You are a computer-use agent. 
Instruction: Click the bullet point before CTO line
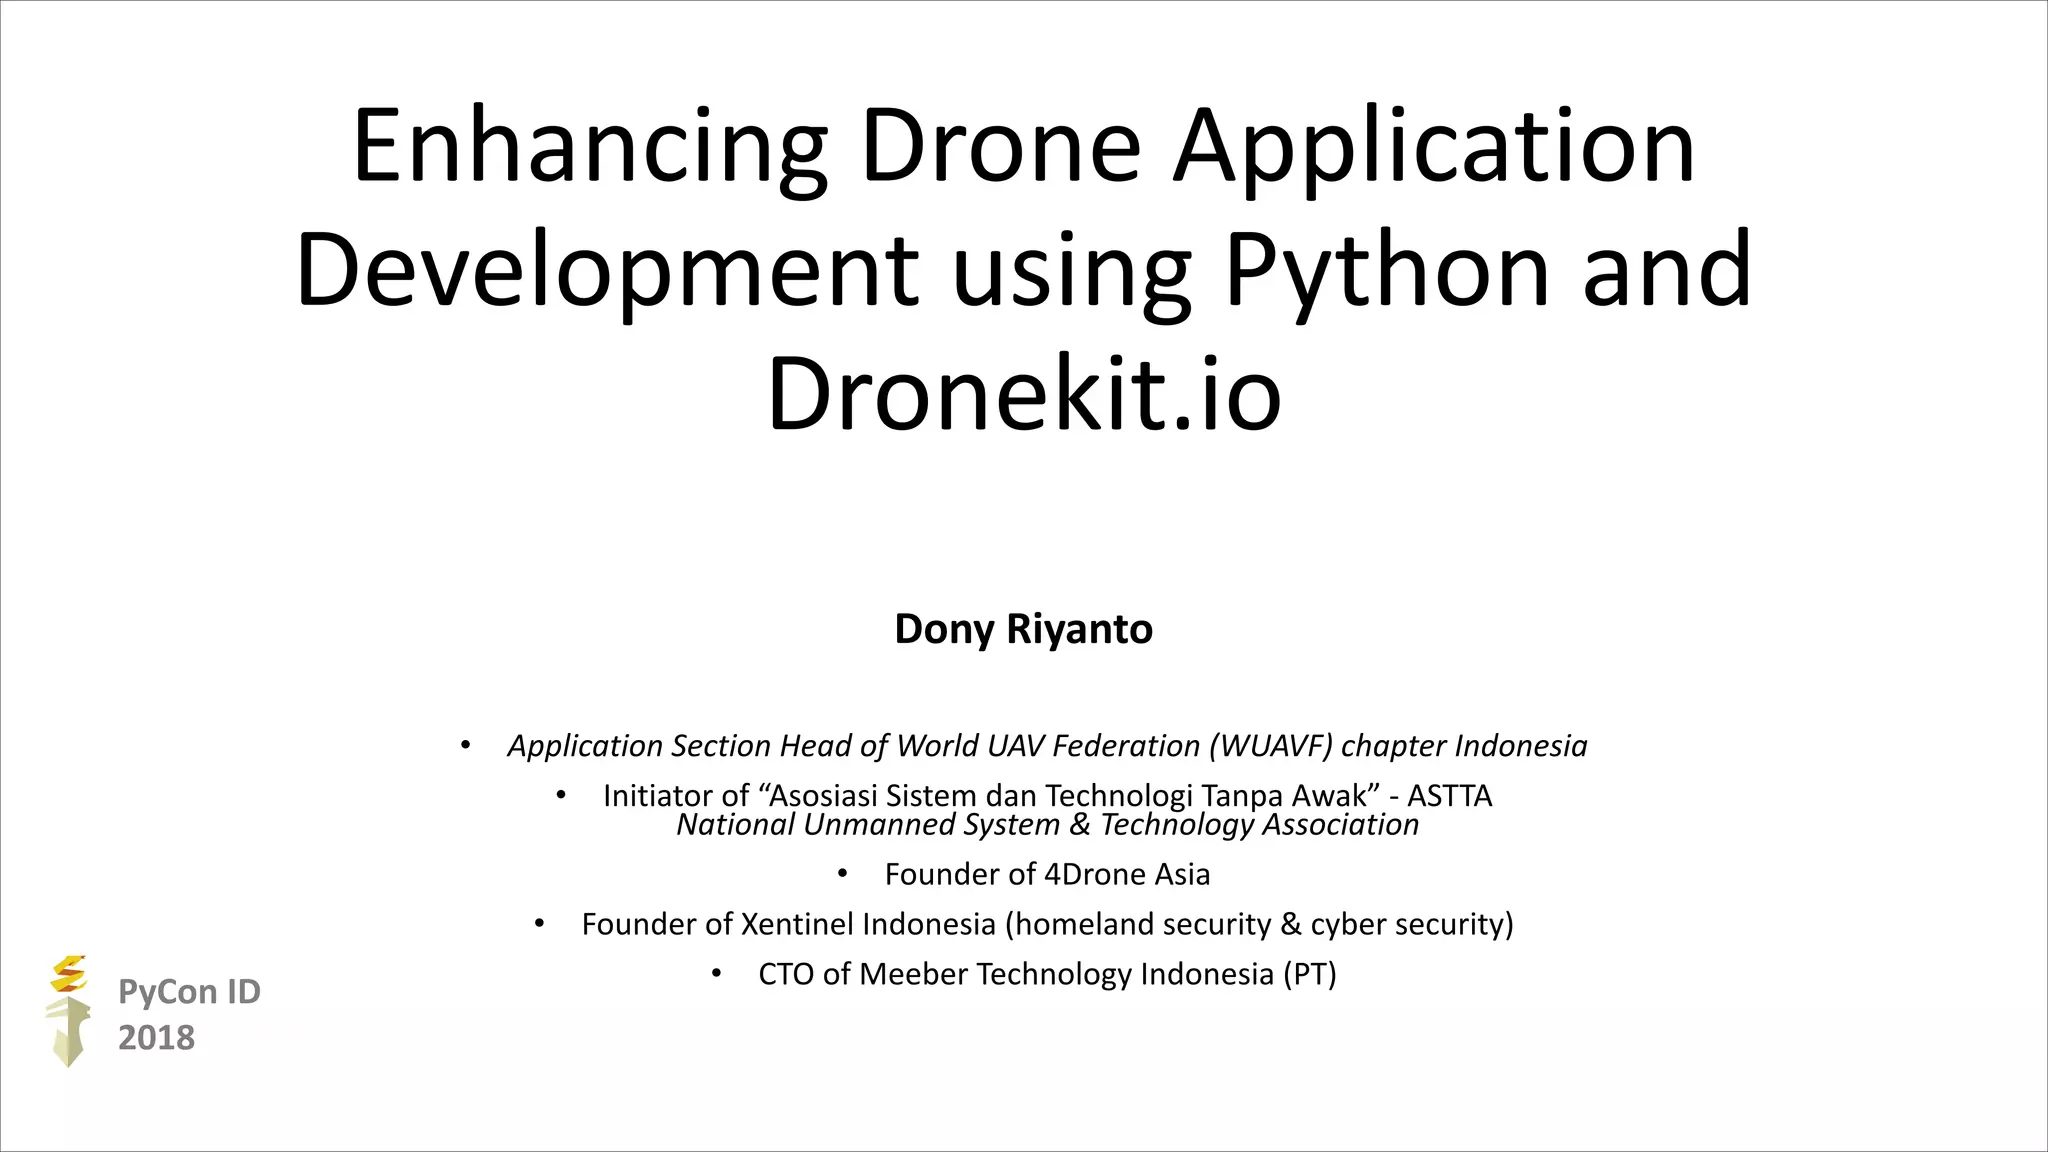pyautogui.click(x=716, y=973)
